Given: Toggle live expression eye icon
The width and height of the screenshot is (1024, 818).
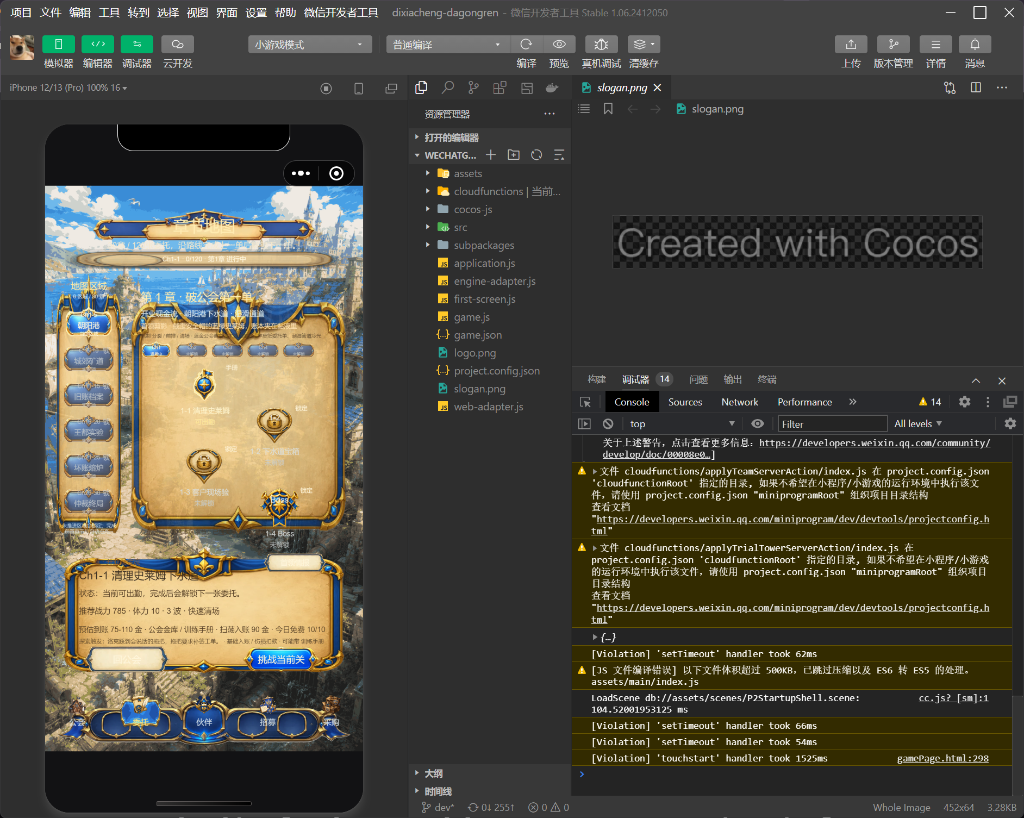Looking at the screenshot, I should click(758, 424).
